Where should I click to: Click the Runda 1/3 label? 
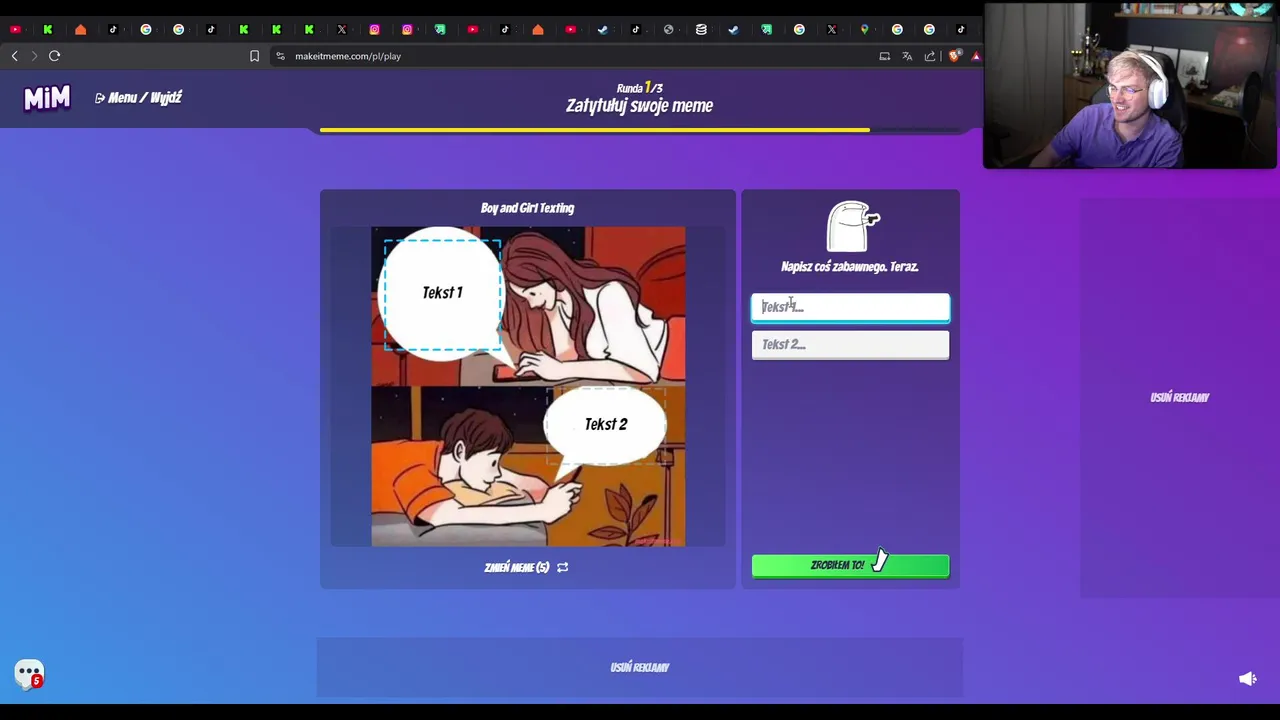(640, 88)
